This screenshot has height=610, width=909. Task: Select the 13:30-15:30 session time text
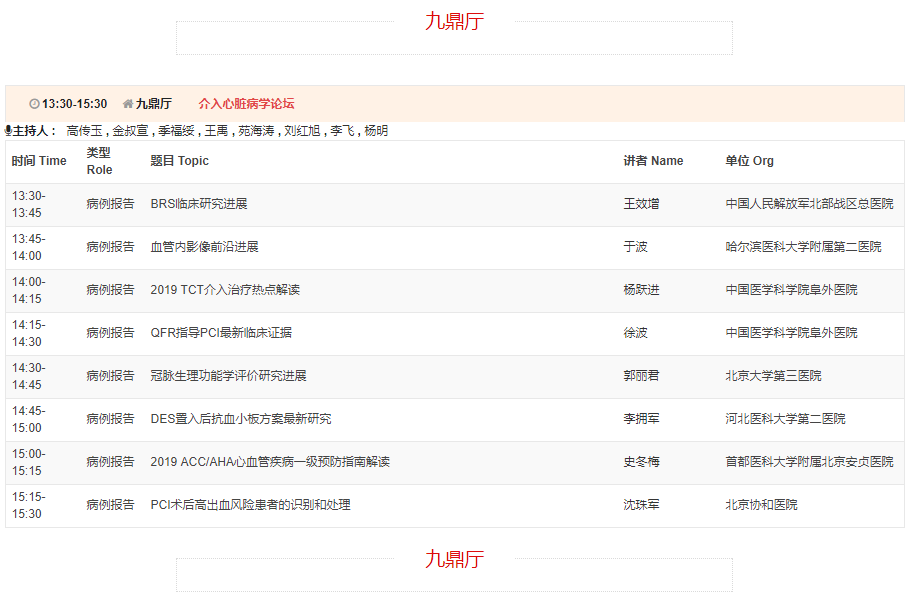point(75,104)
